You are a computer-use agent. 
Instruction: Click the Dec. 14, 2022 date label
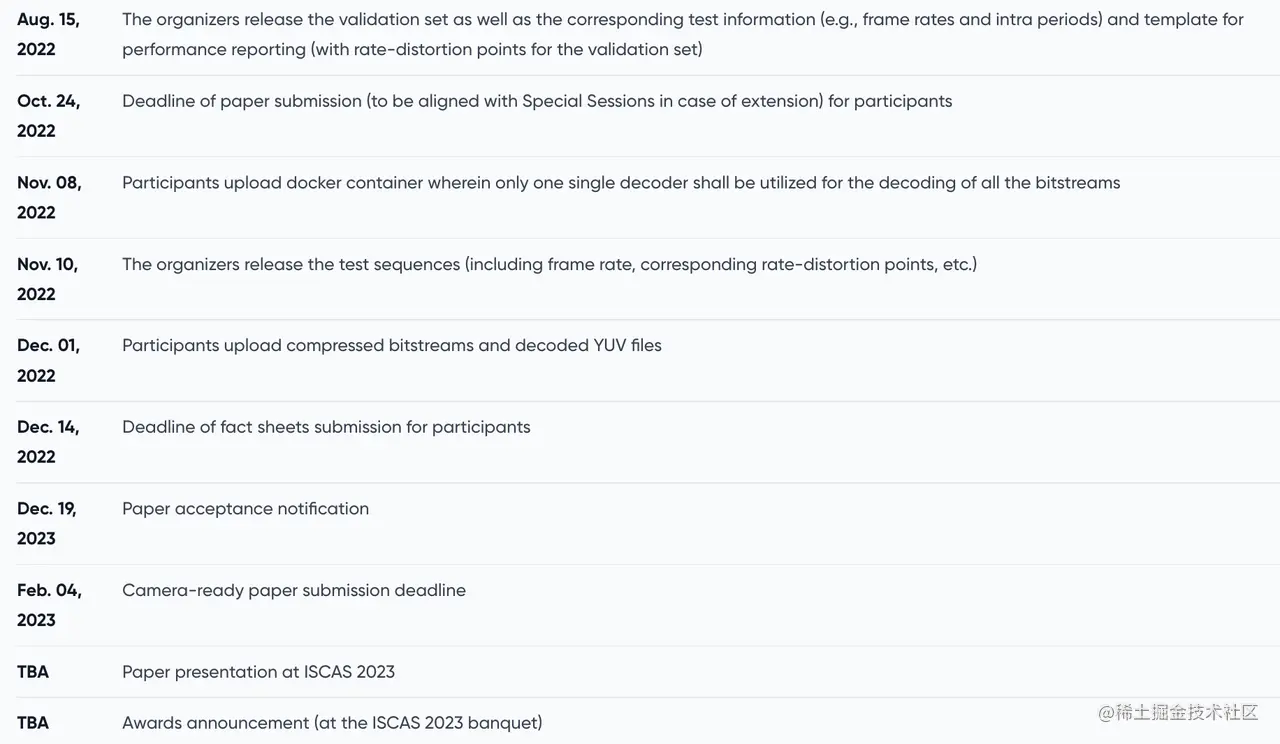48,441
